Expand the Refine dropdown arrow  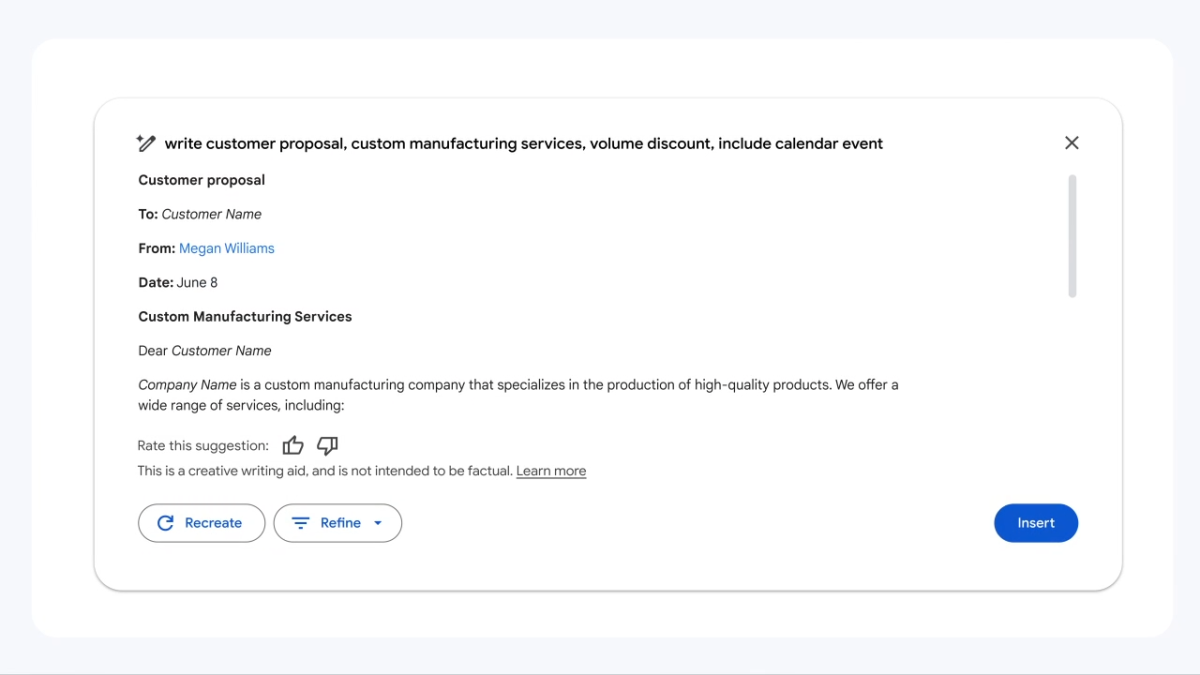(378, 523)
